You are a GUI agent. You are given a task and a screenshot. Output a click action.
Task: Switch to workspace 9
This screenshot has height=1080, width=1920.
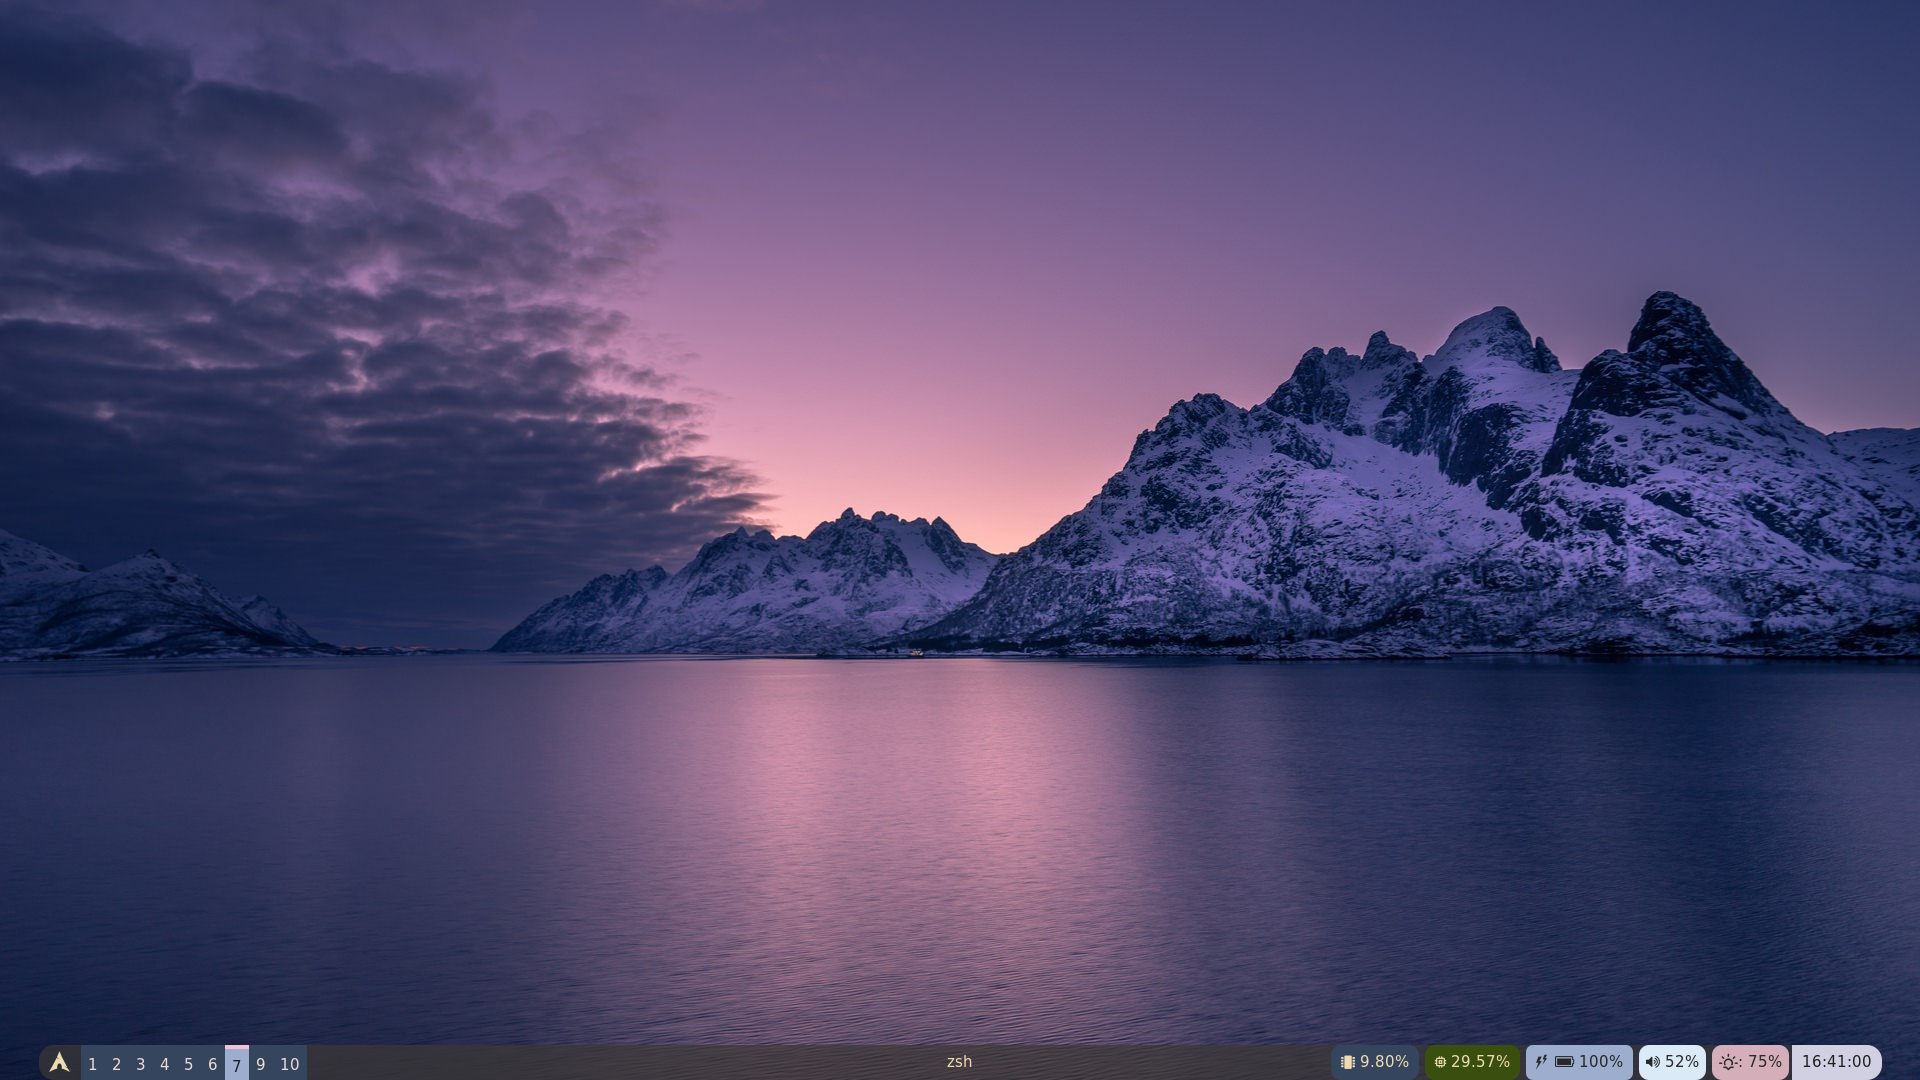pyautogui.click(x=260, y=1064)
